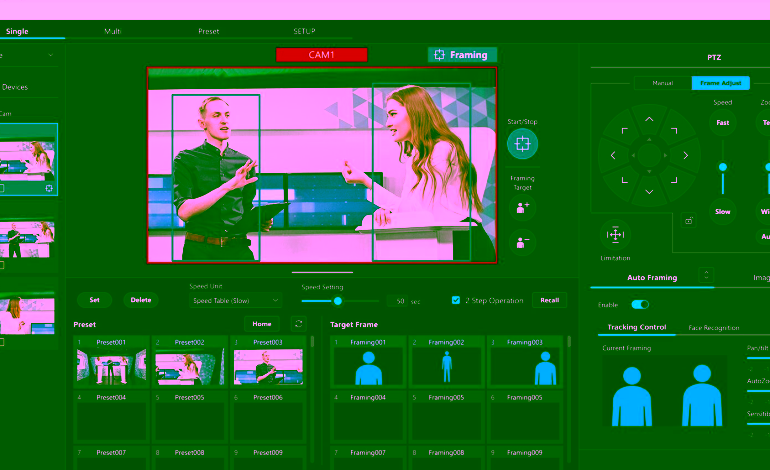Click the Speed Setting slider handle
Viewport: 770px width, 470px height.
coord(338,301)
